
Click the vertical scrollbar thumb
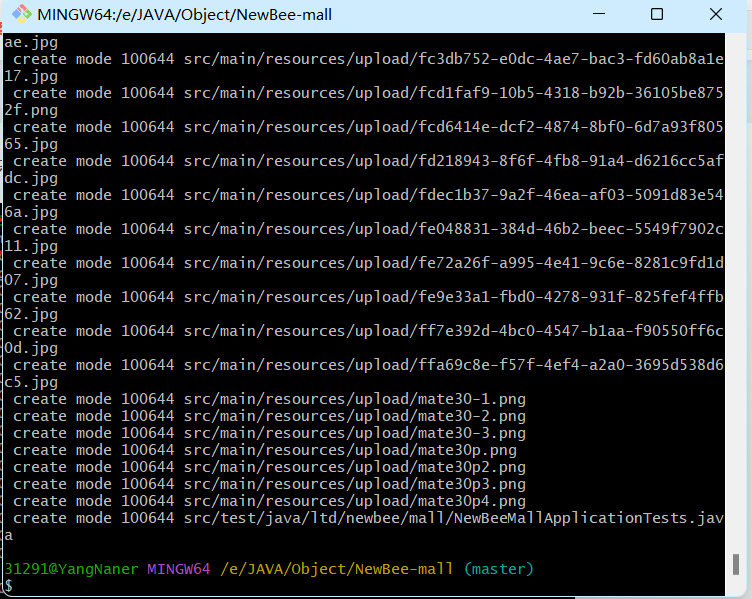tap(736, 563)
